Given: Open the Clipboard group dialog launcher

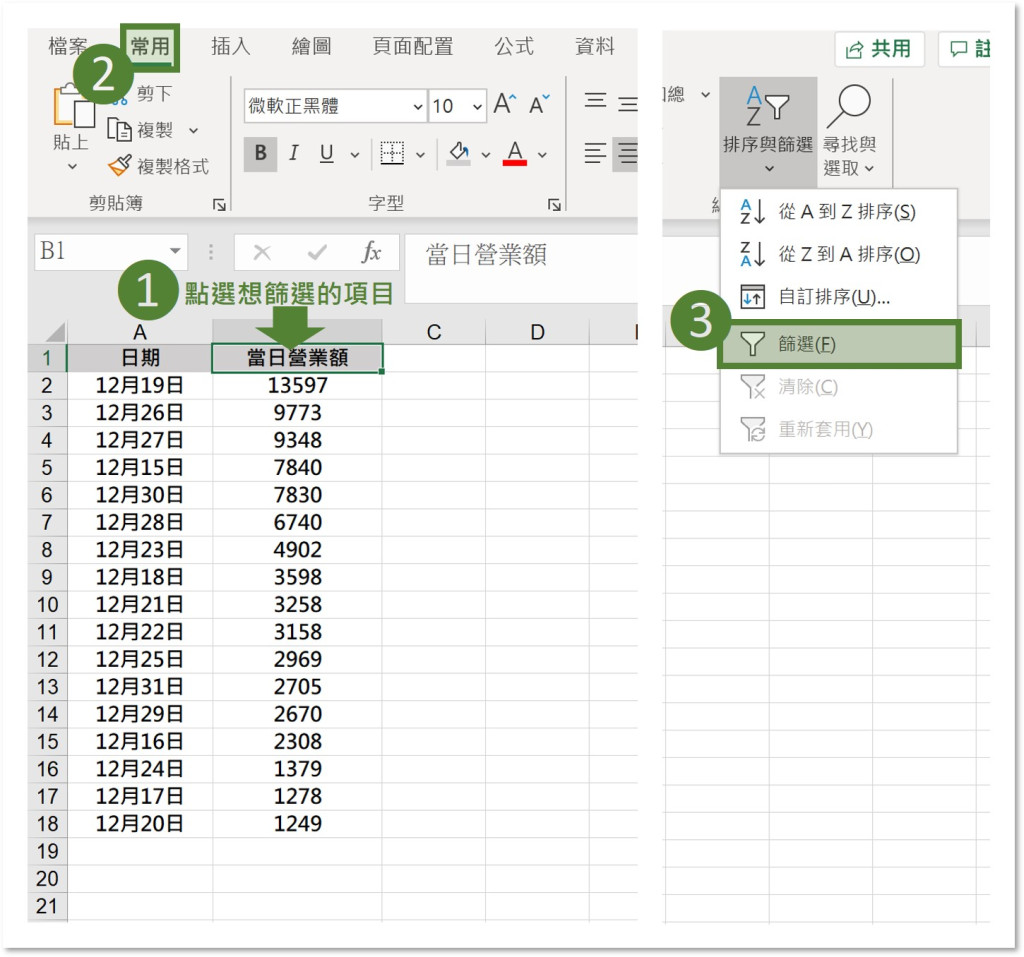Looking at the screenshot, I should (219, 205).
